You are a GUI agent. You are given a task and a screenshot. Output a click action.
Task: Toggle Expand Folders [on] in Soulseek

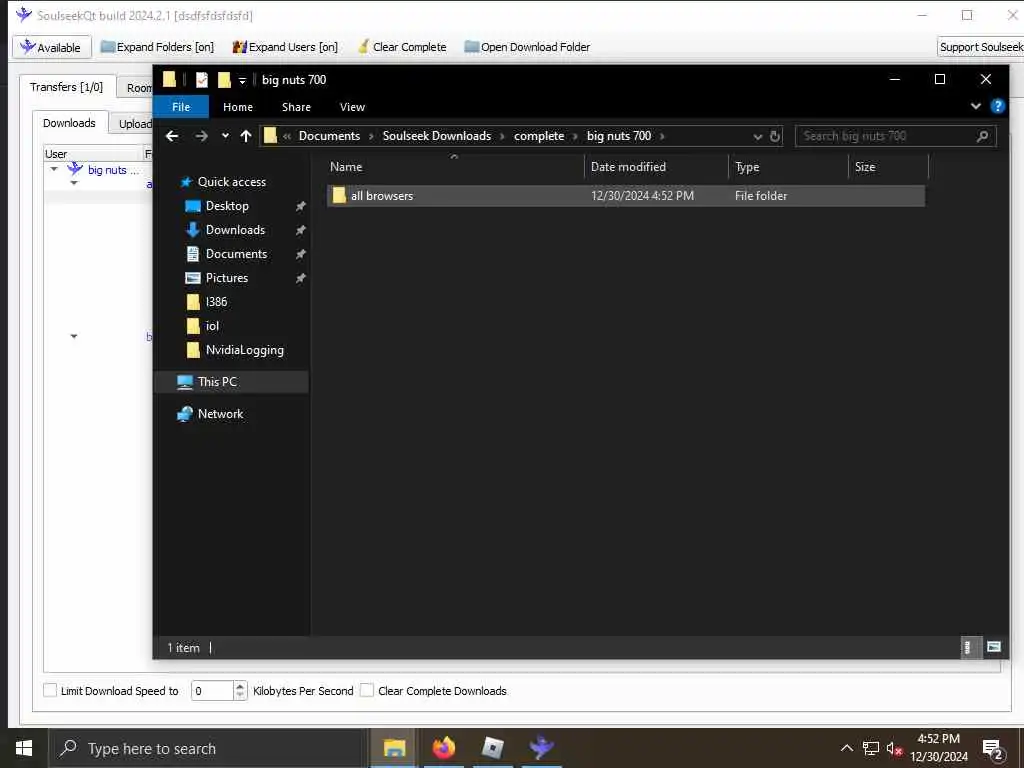click(x=157, y=47)
